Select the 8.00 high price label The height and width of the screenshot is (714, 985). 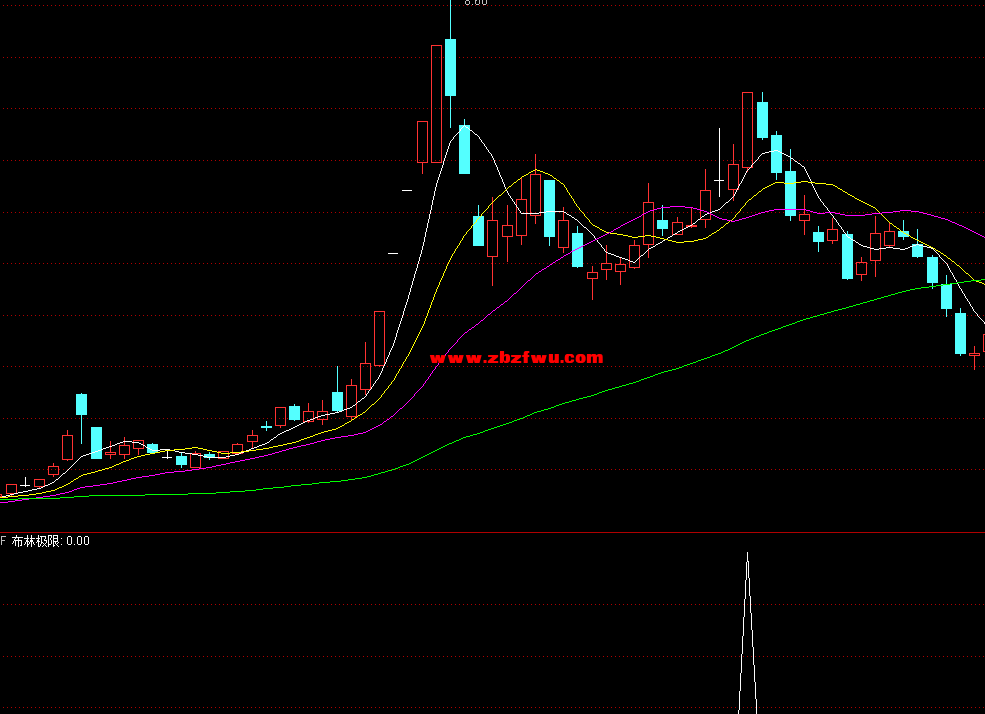[476, 3]
